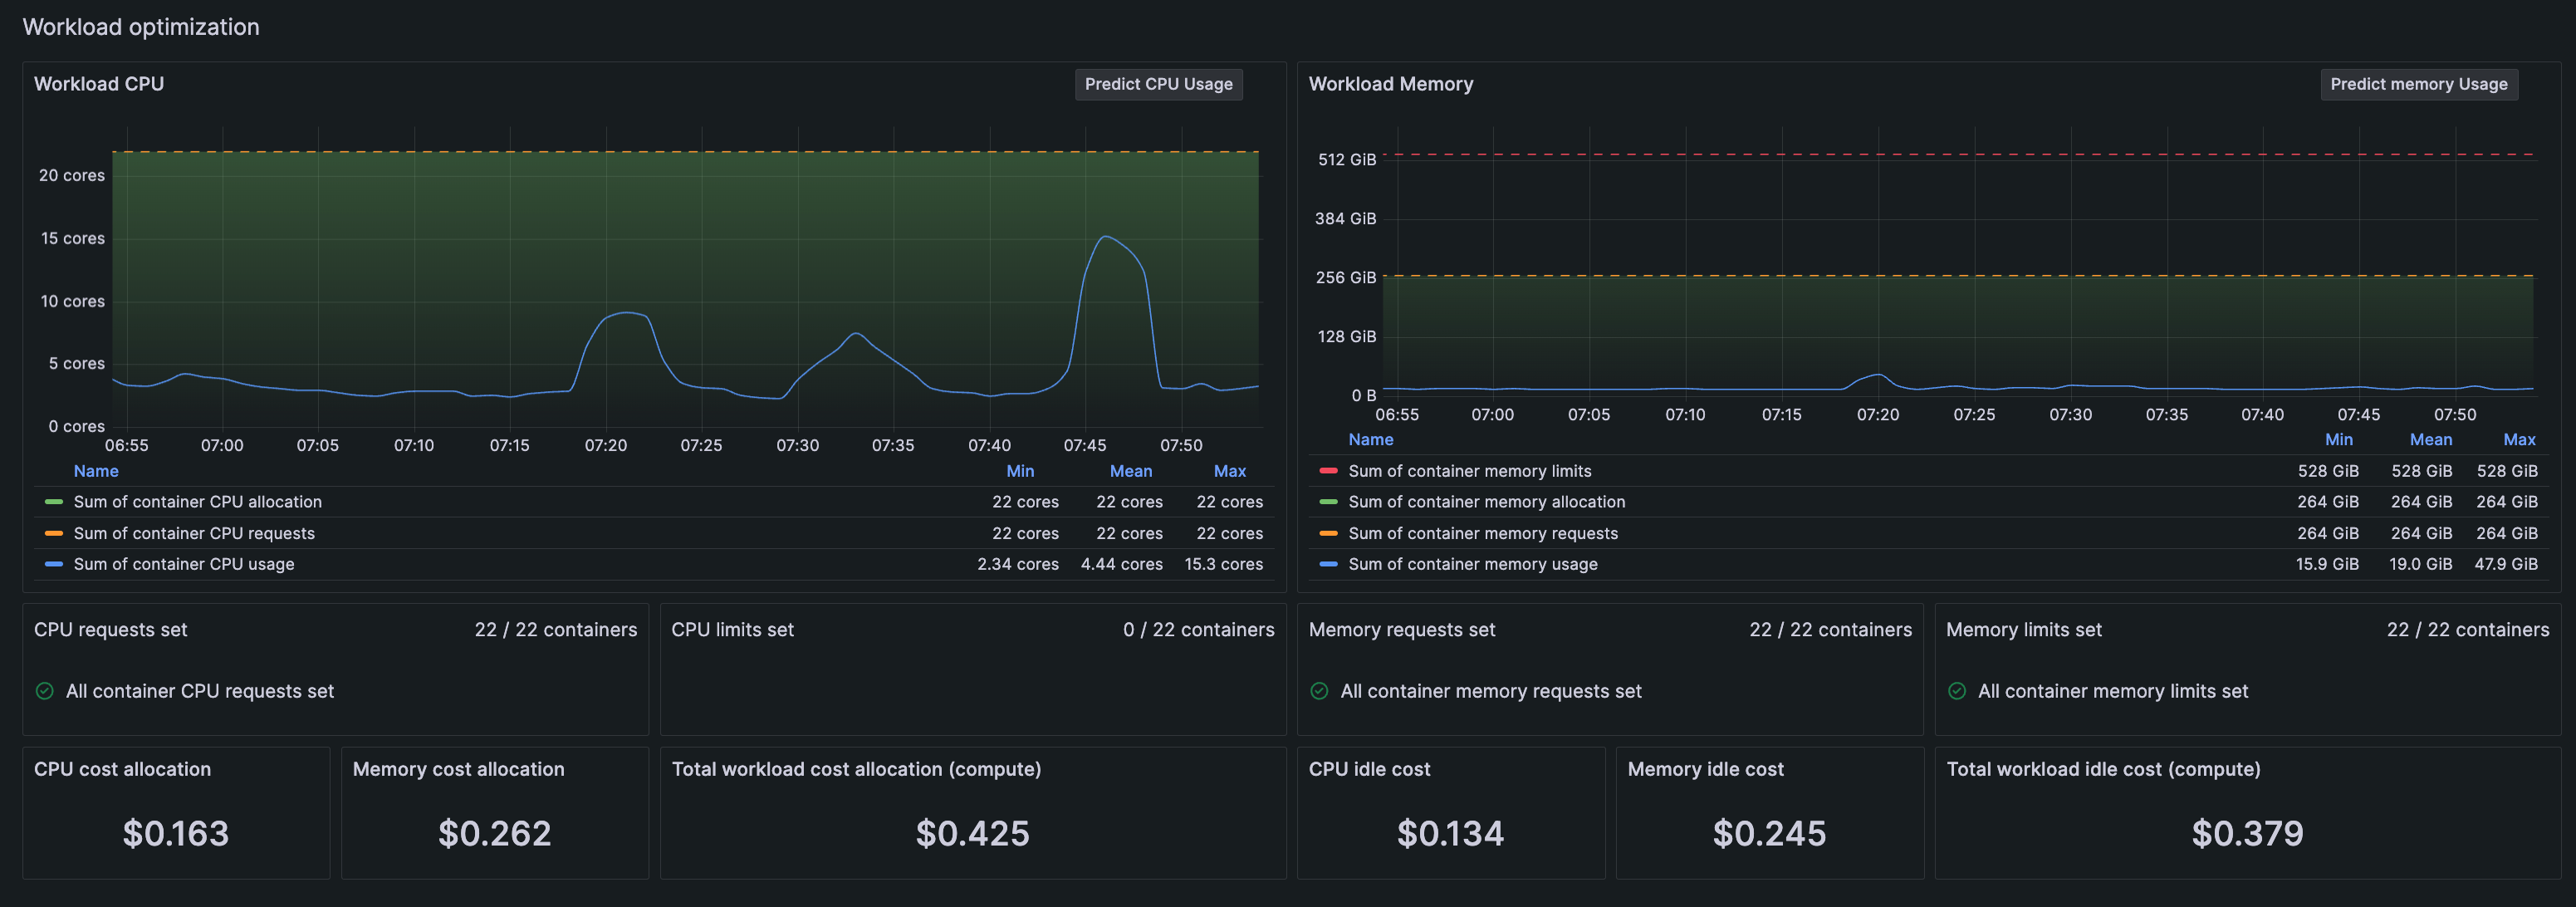Open the Workload Memory panel title menu

pyautogui.click(x=1390, y=84)
